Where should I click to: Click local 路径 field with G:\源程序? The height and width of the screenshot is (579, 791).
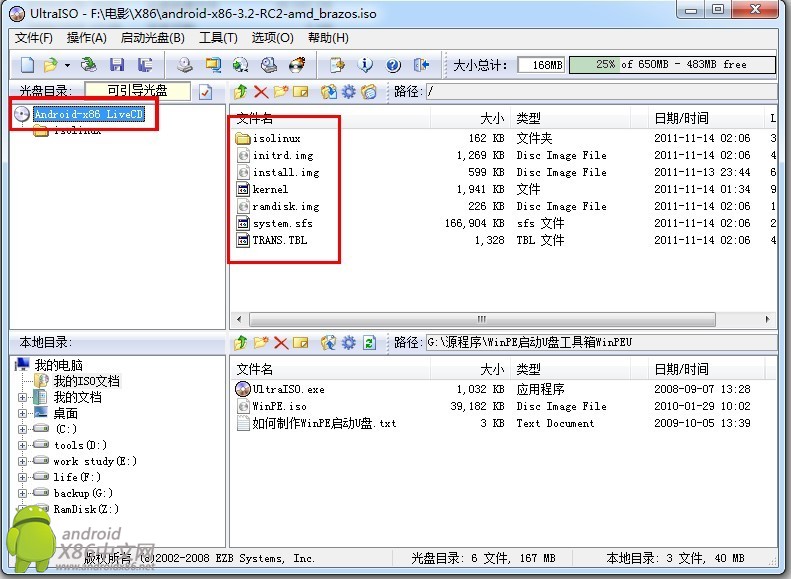pos(600,343)
